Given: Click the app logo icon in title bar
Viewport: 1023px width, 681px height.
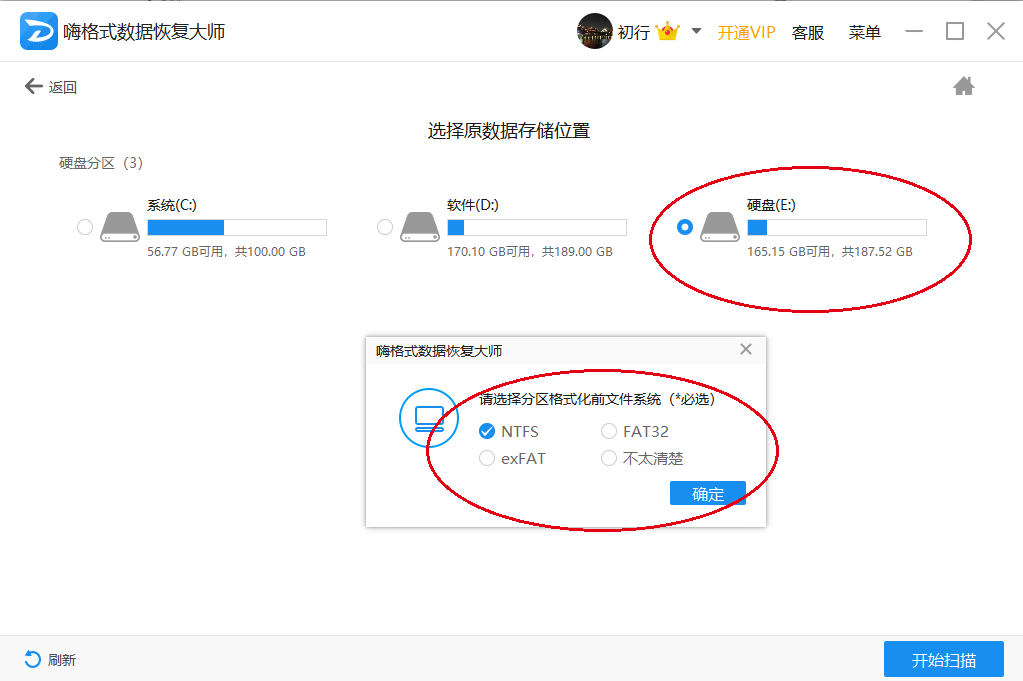Looking at the screenshot, I should (38, 31).
